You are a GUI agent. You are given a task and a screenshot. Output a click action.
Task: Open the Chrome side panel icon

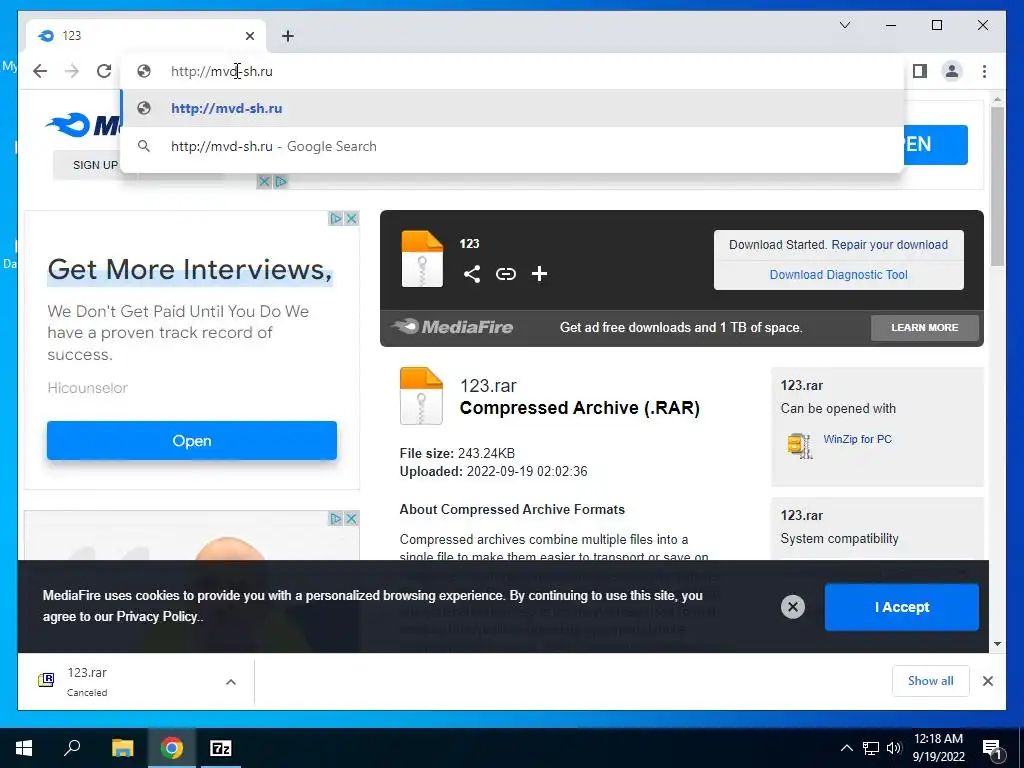tap(920, 71)
